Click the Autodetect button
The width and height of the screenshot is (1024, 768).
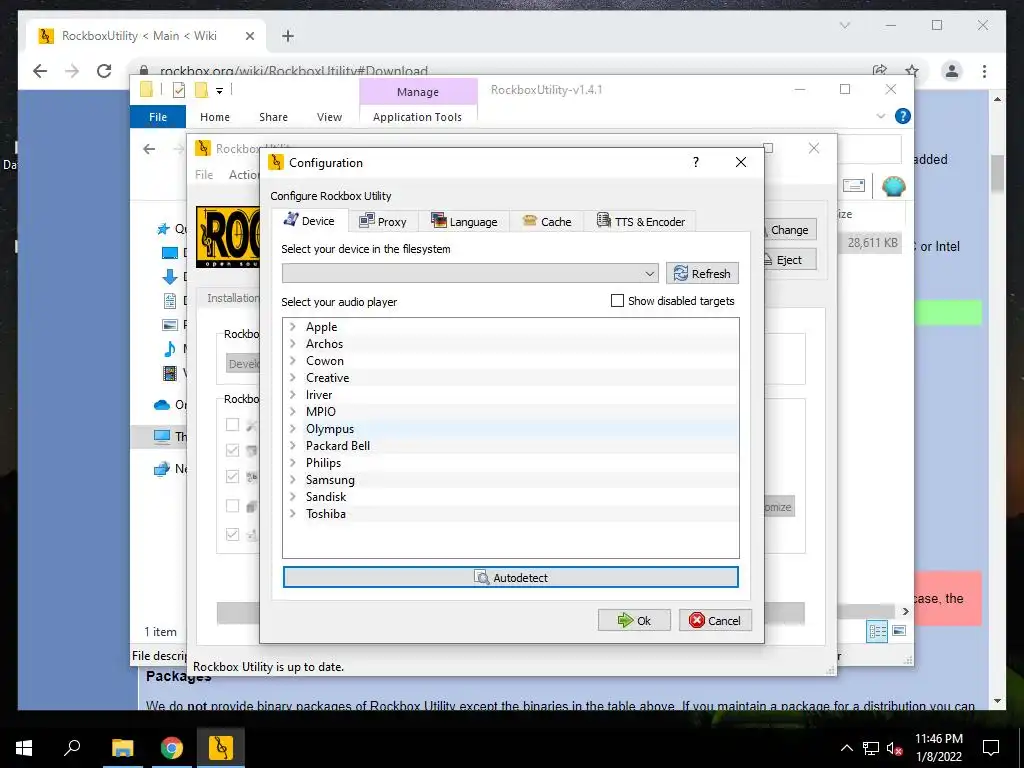pos(511,577)
